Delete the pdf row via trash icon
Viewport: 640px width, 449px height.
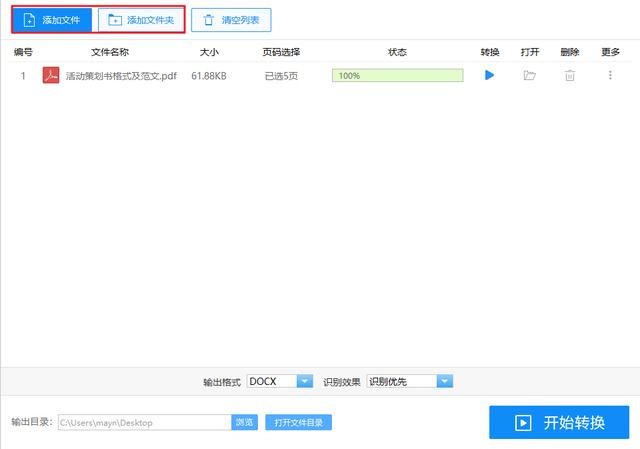tap(570, 75)
